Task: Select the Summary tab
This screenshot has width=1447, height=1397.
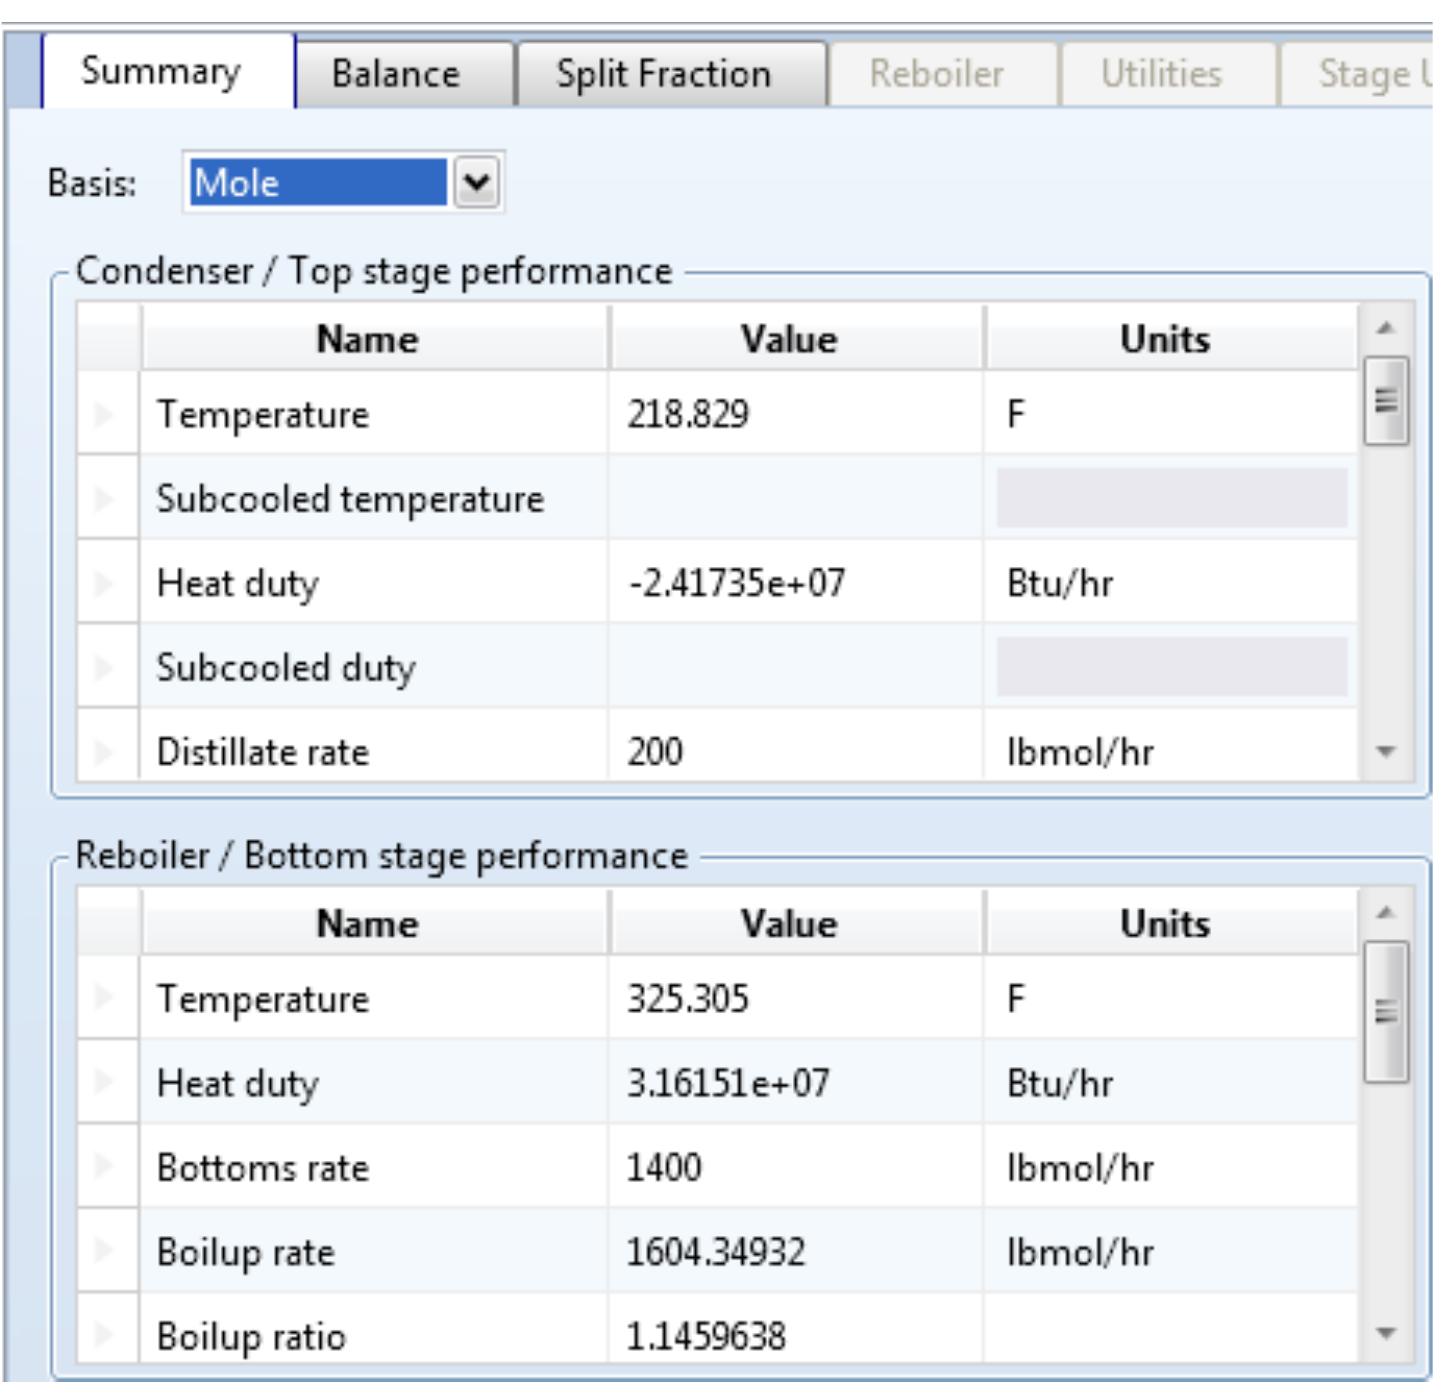Action: pyautogui.click(x=161, y=72)
